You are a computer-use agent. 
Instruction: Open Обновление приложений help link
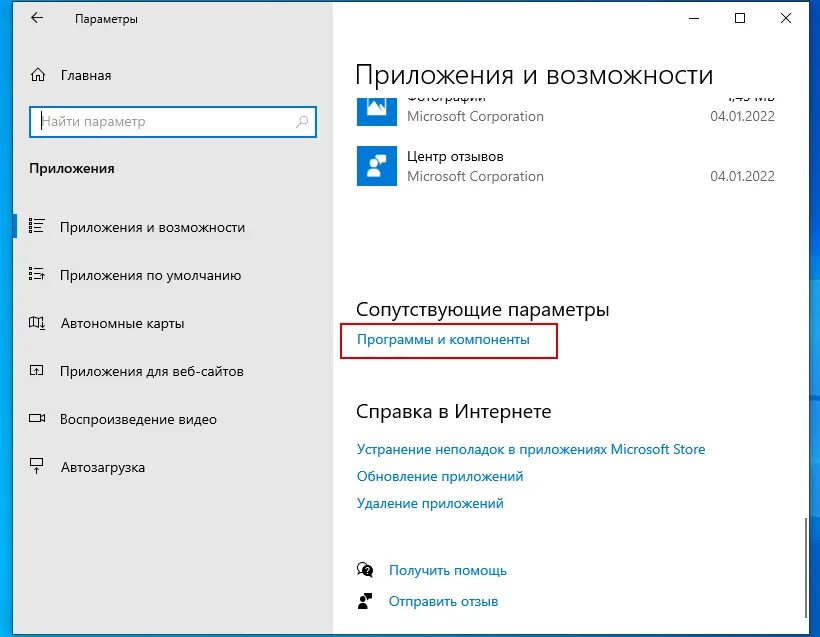(x=440, y=476)
